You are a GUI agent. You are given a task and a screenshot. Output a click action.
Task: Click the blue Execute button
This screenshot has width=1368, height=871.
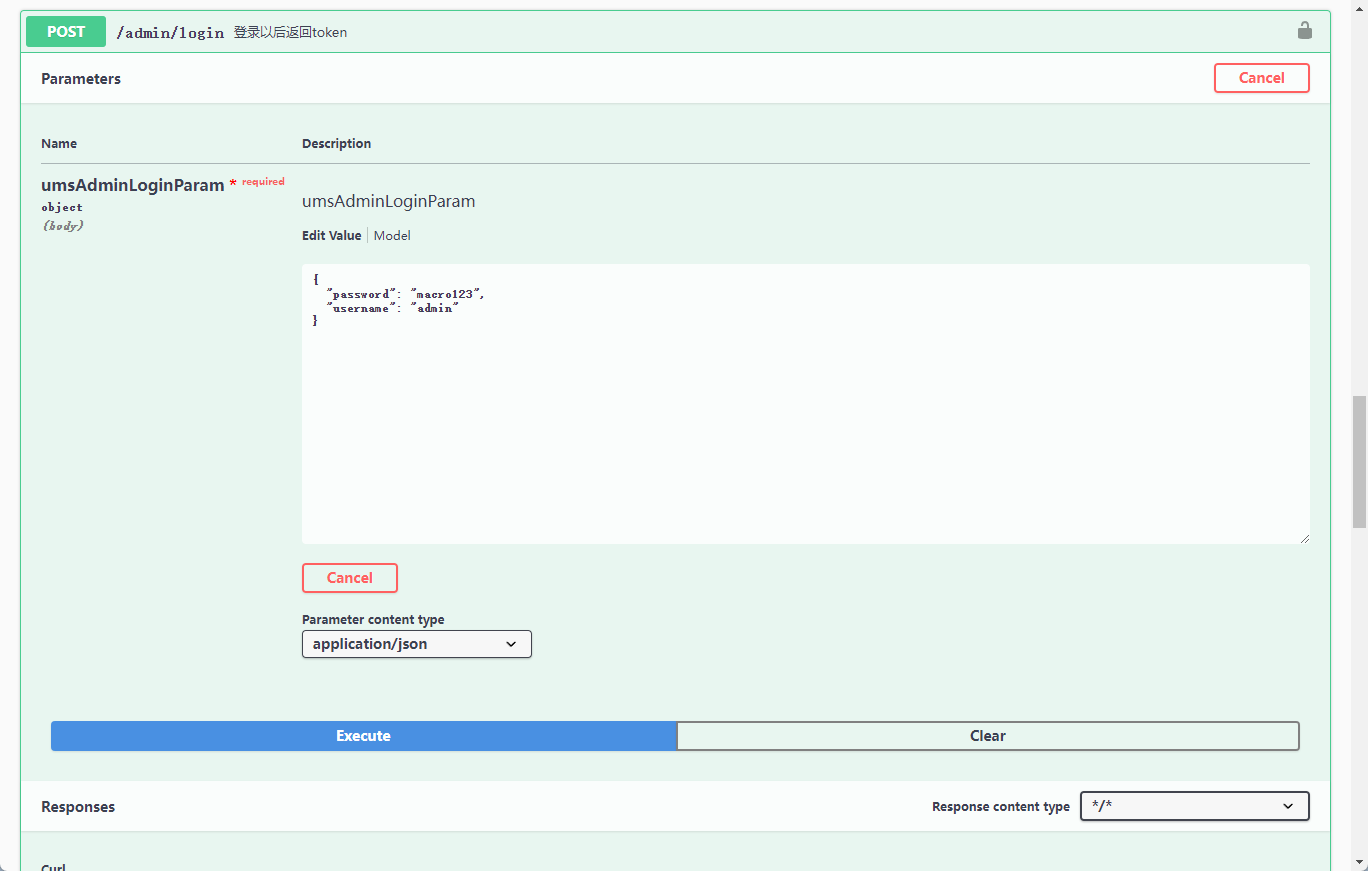click(x=364, y=736)
